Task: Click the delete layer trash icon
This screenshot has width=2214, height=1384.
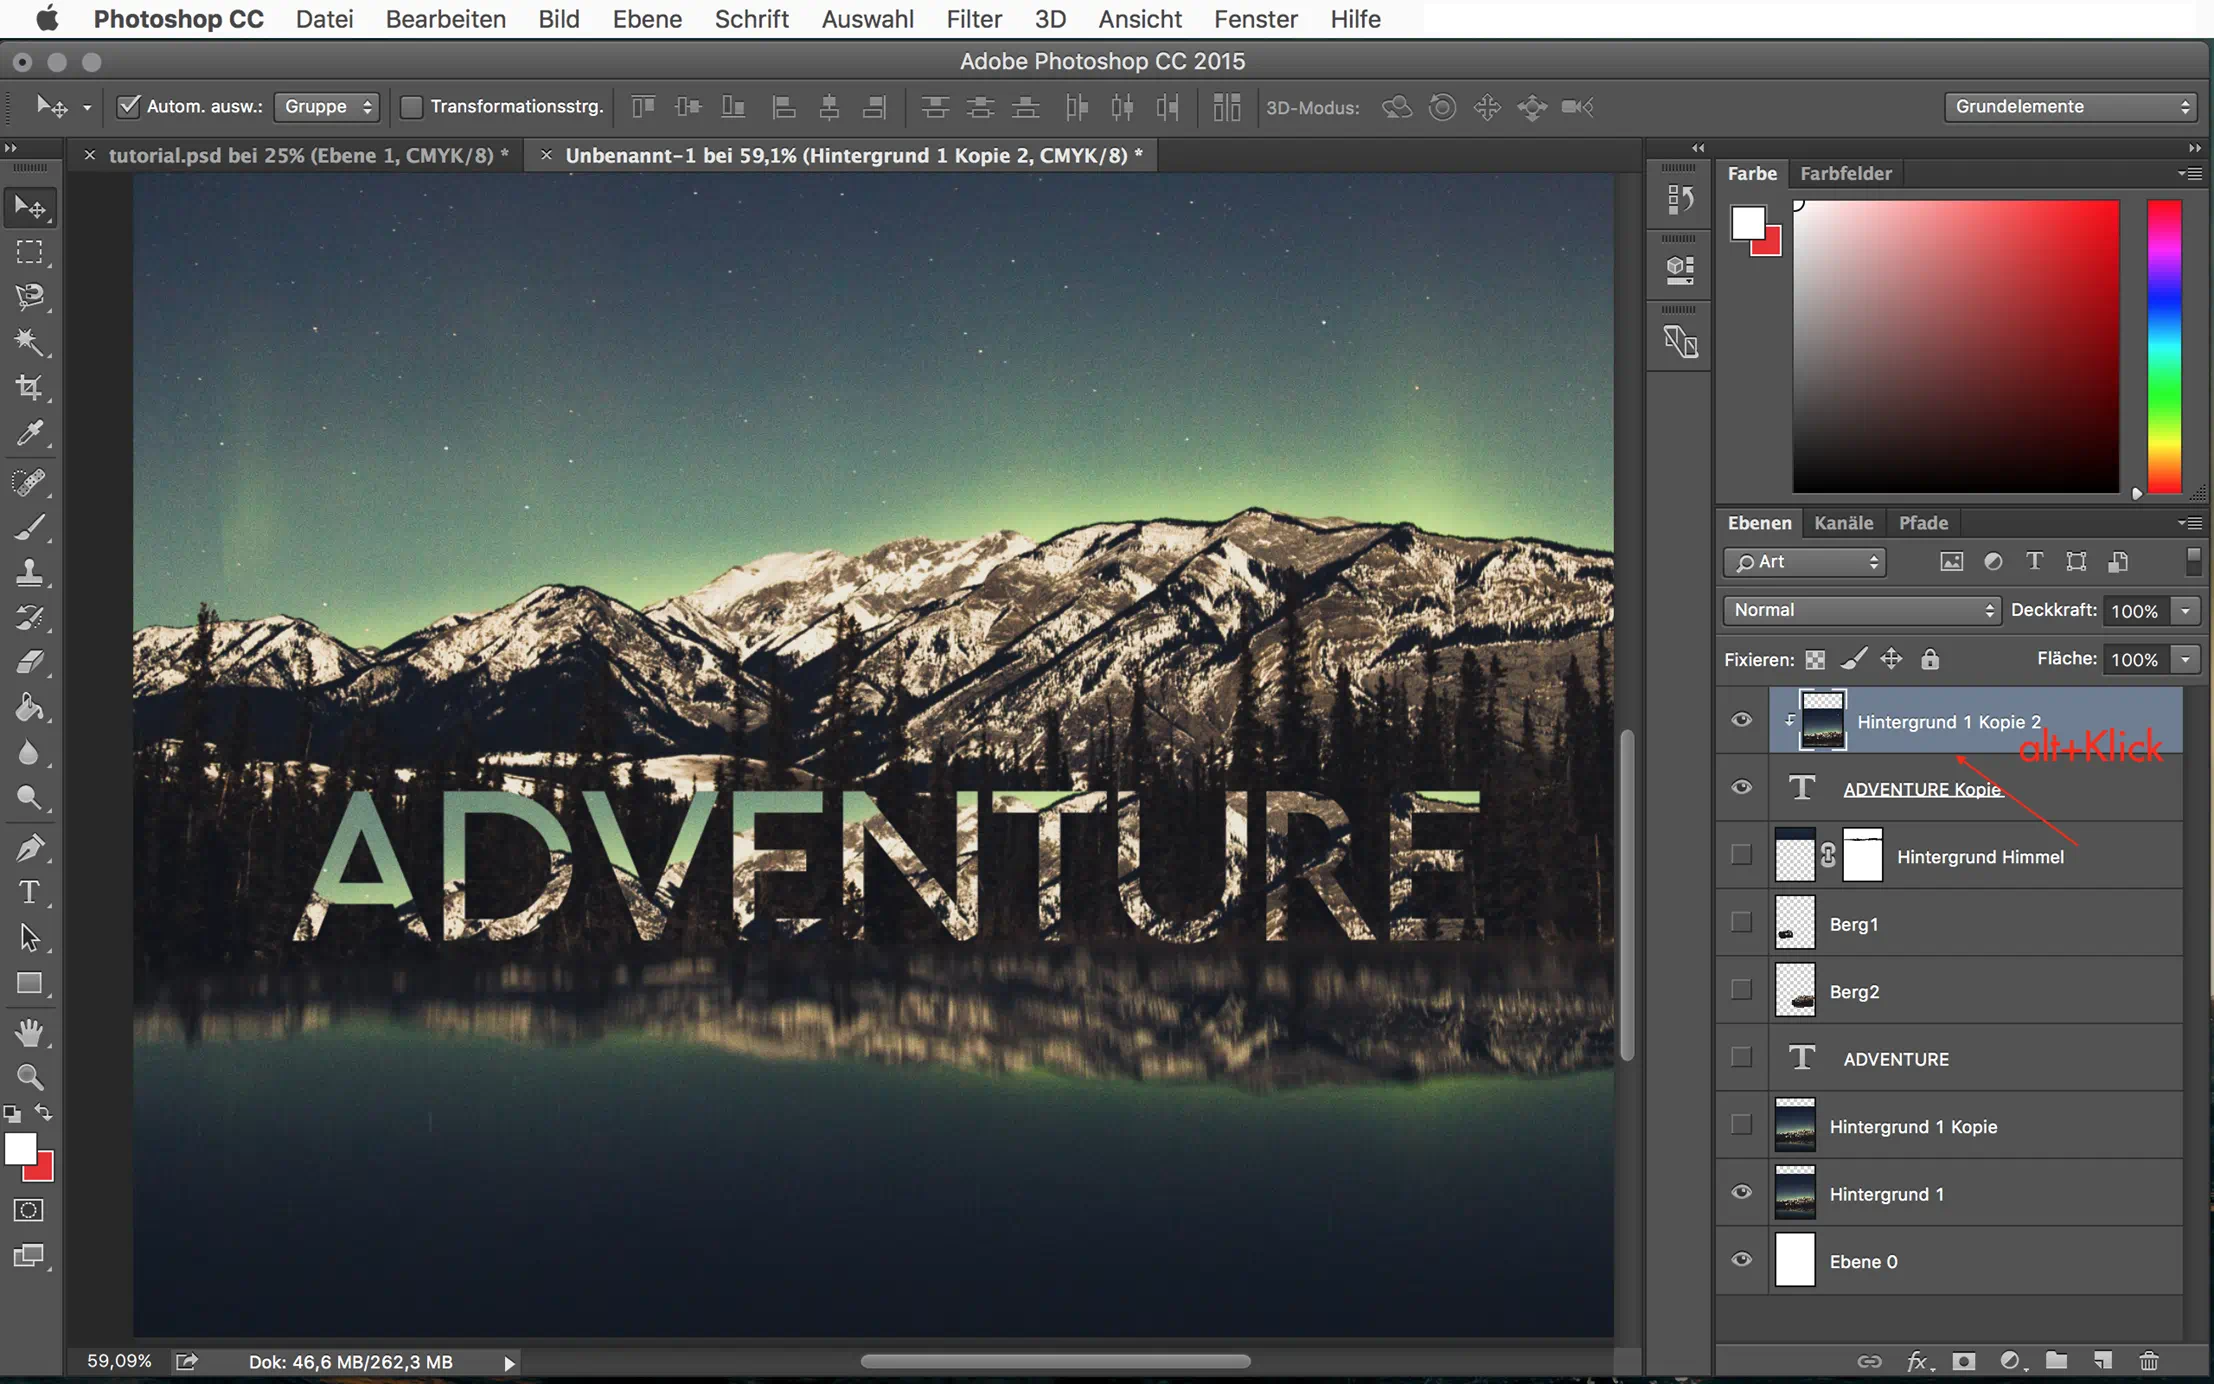Action: (2148, 1361)
